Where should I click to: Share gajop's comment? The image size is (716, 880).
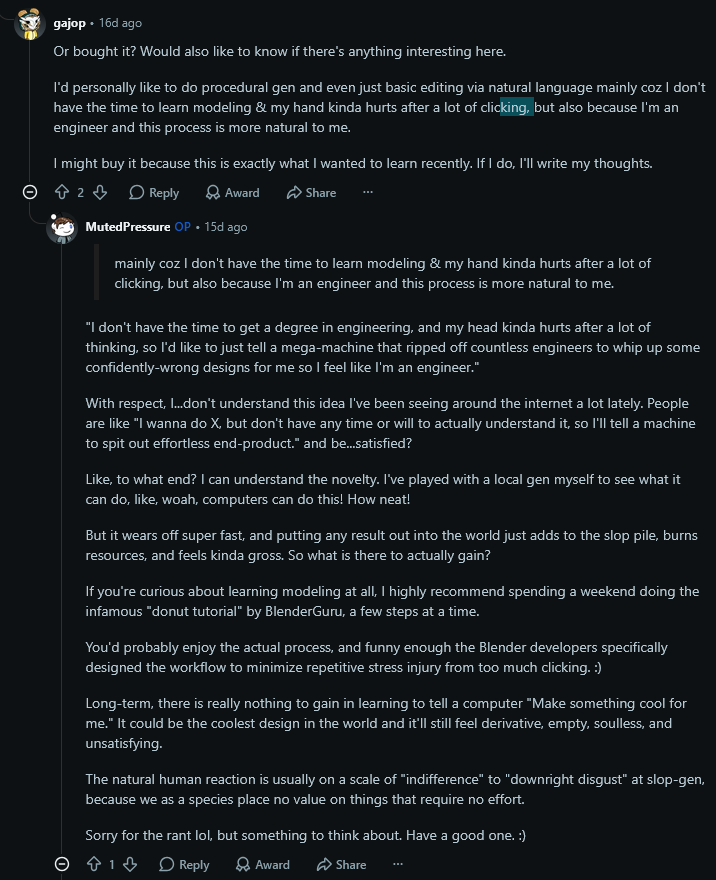tap(311, 192)
